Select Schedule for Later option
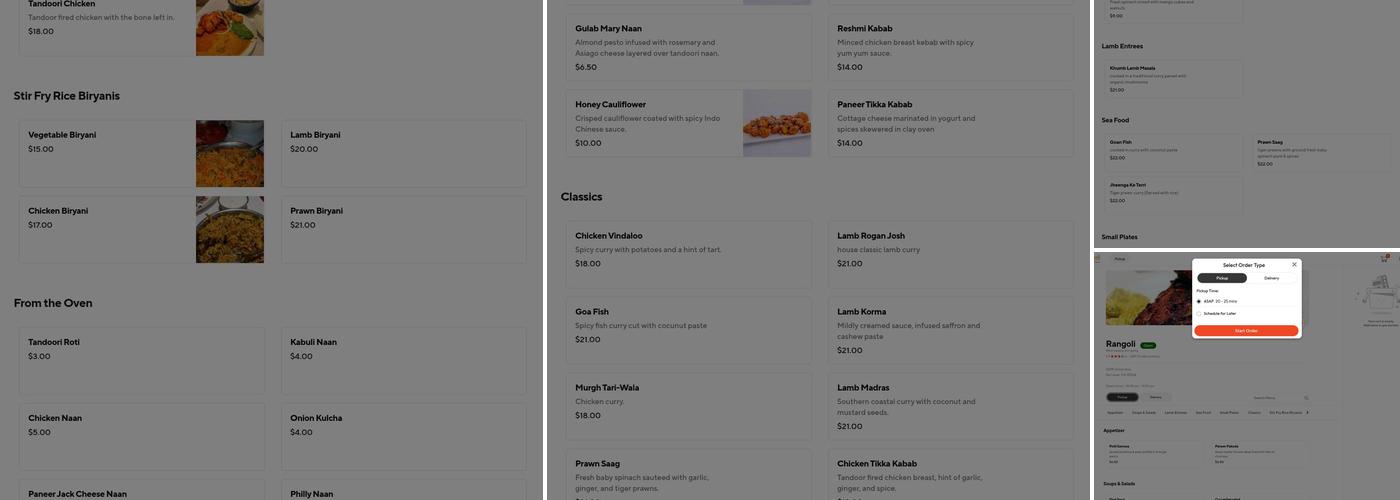The height and width of the screenshot is (500, 1400). coord(1199,314)
